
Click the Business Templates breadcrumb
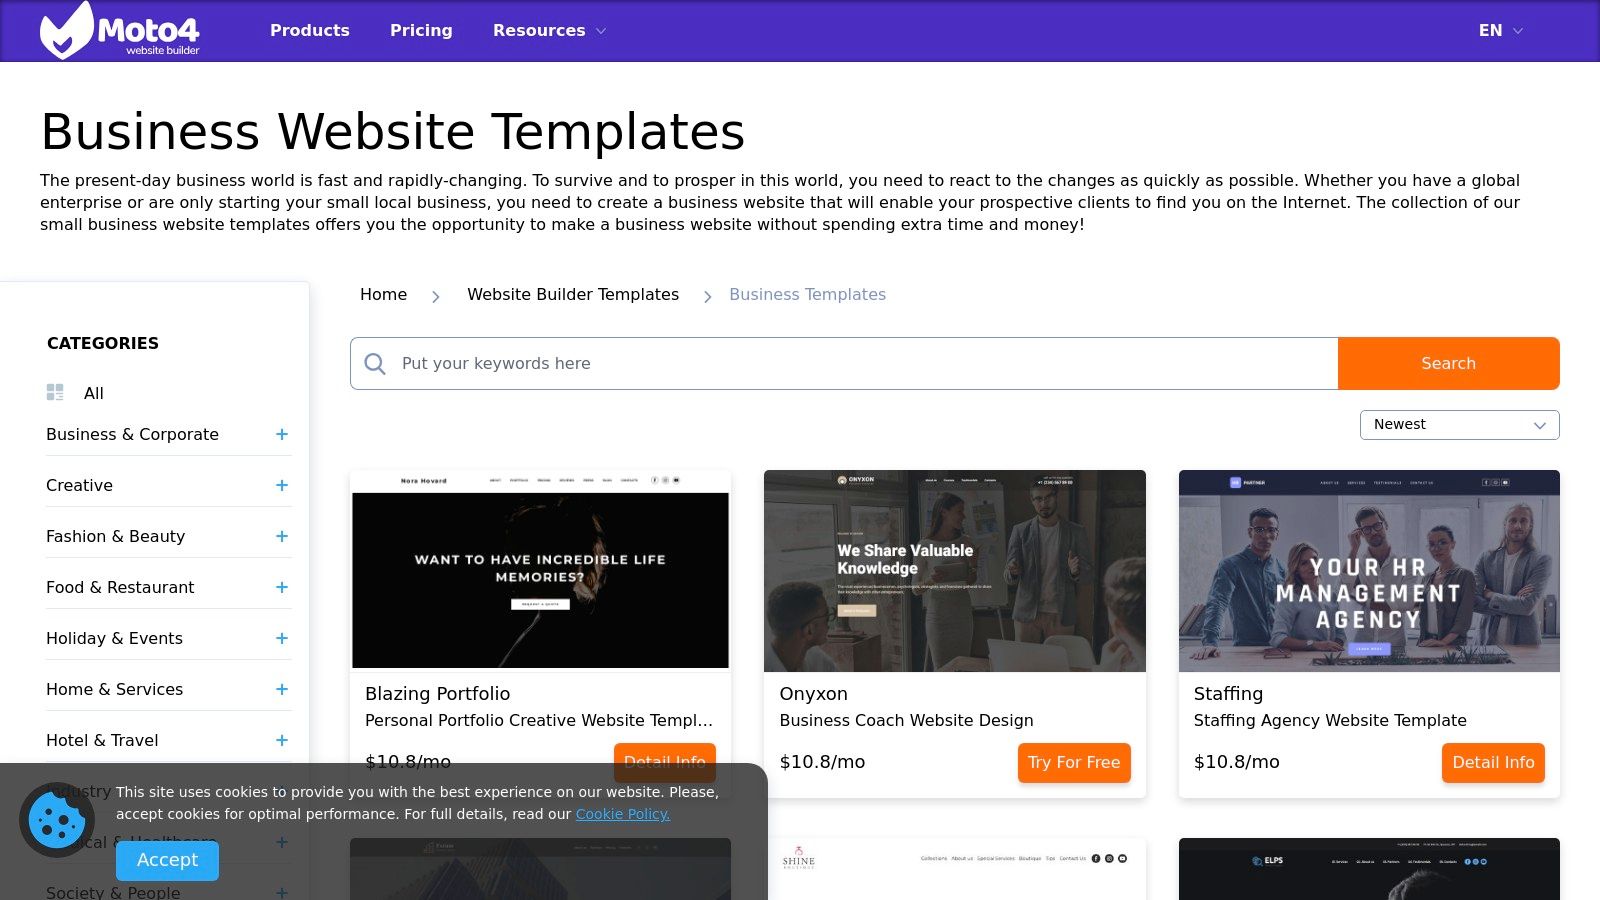pyautogui.click(x=807, y=294)
